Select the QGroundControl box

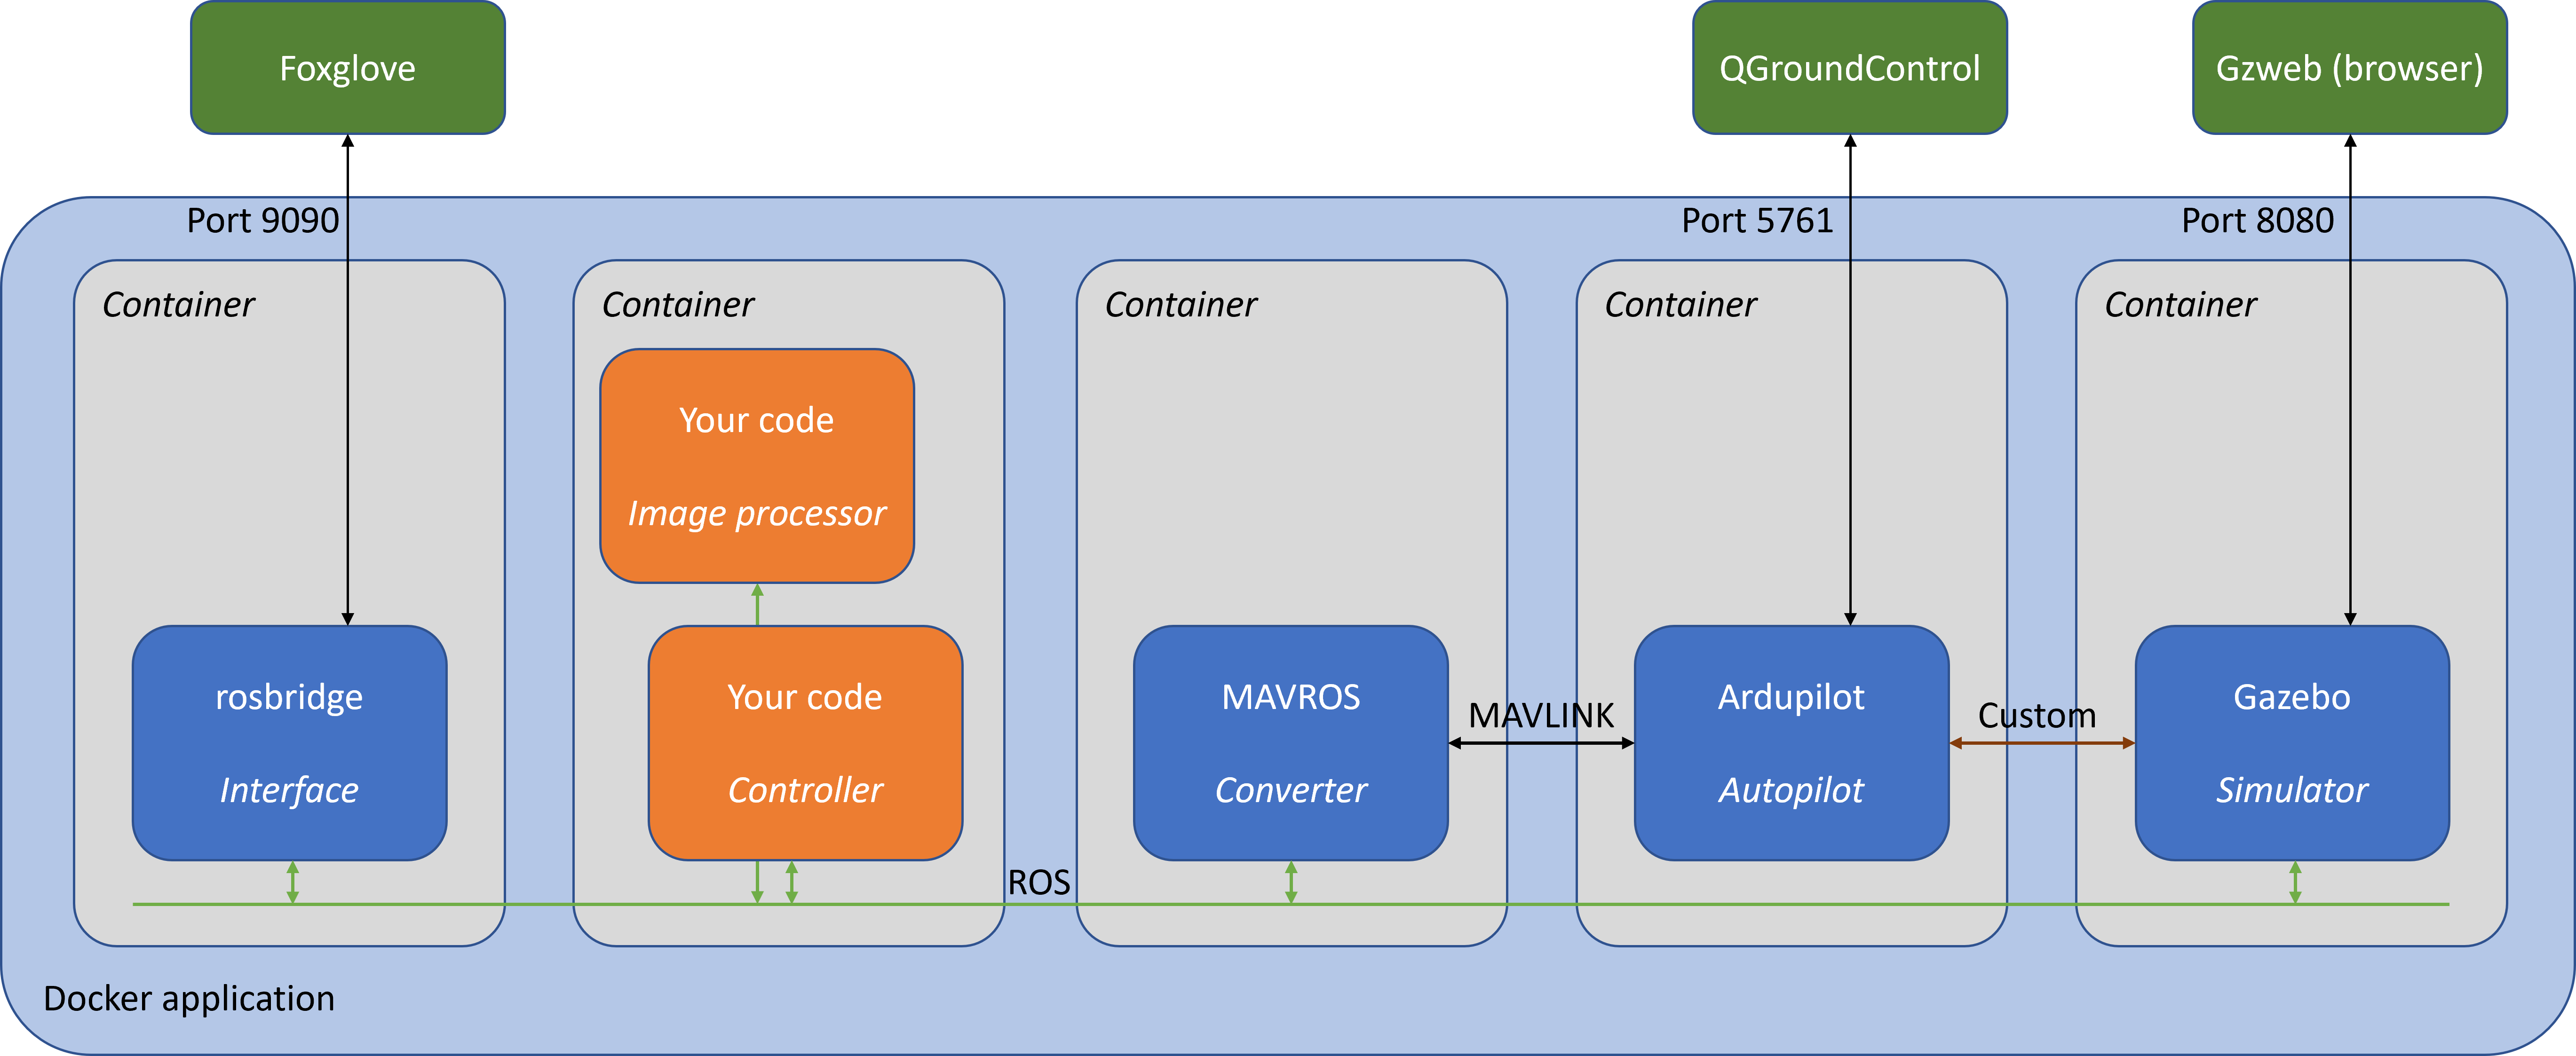click(1850, 67)
